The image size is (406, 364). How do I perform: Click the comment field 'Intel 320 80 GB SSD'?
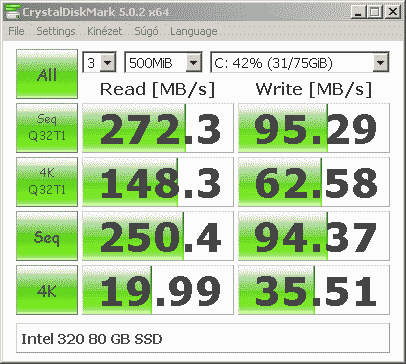pyautogui.click(x=203, y=338)
